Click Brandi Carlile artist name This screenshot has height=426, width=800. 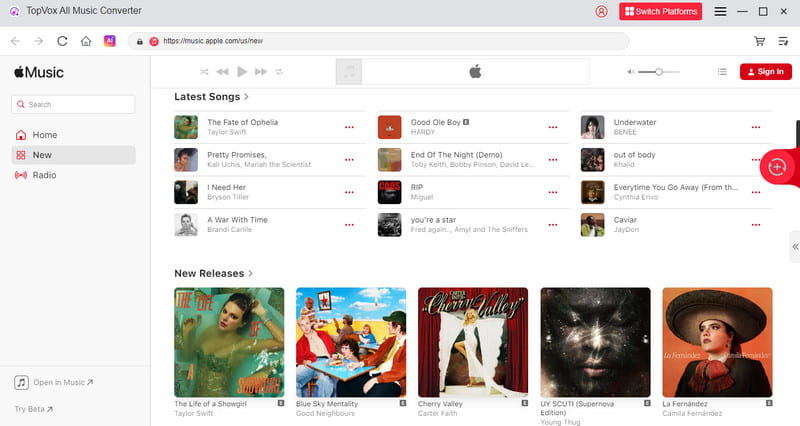coord(229,230)
